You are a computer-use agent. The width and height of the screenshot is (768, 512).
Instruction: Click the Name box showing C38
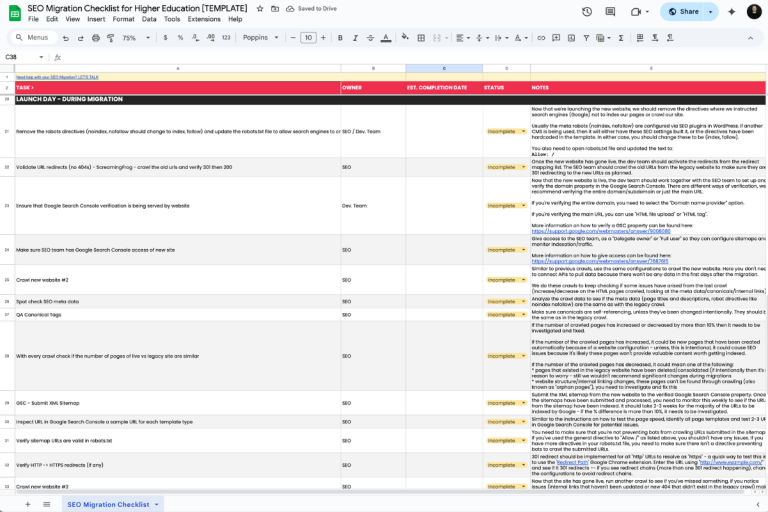pyautogui.click(x=24, y=57)
